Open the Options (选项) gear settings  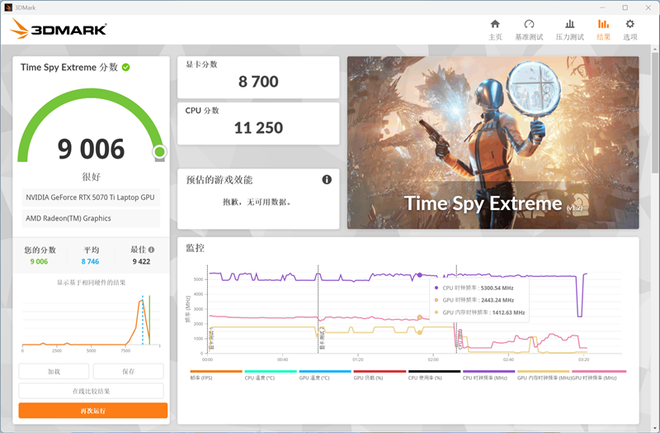point(630,29)
